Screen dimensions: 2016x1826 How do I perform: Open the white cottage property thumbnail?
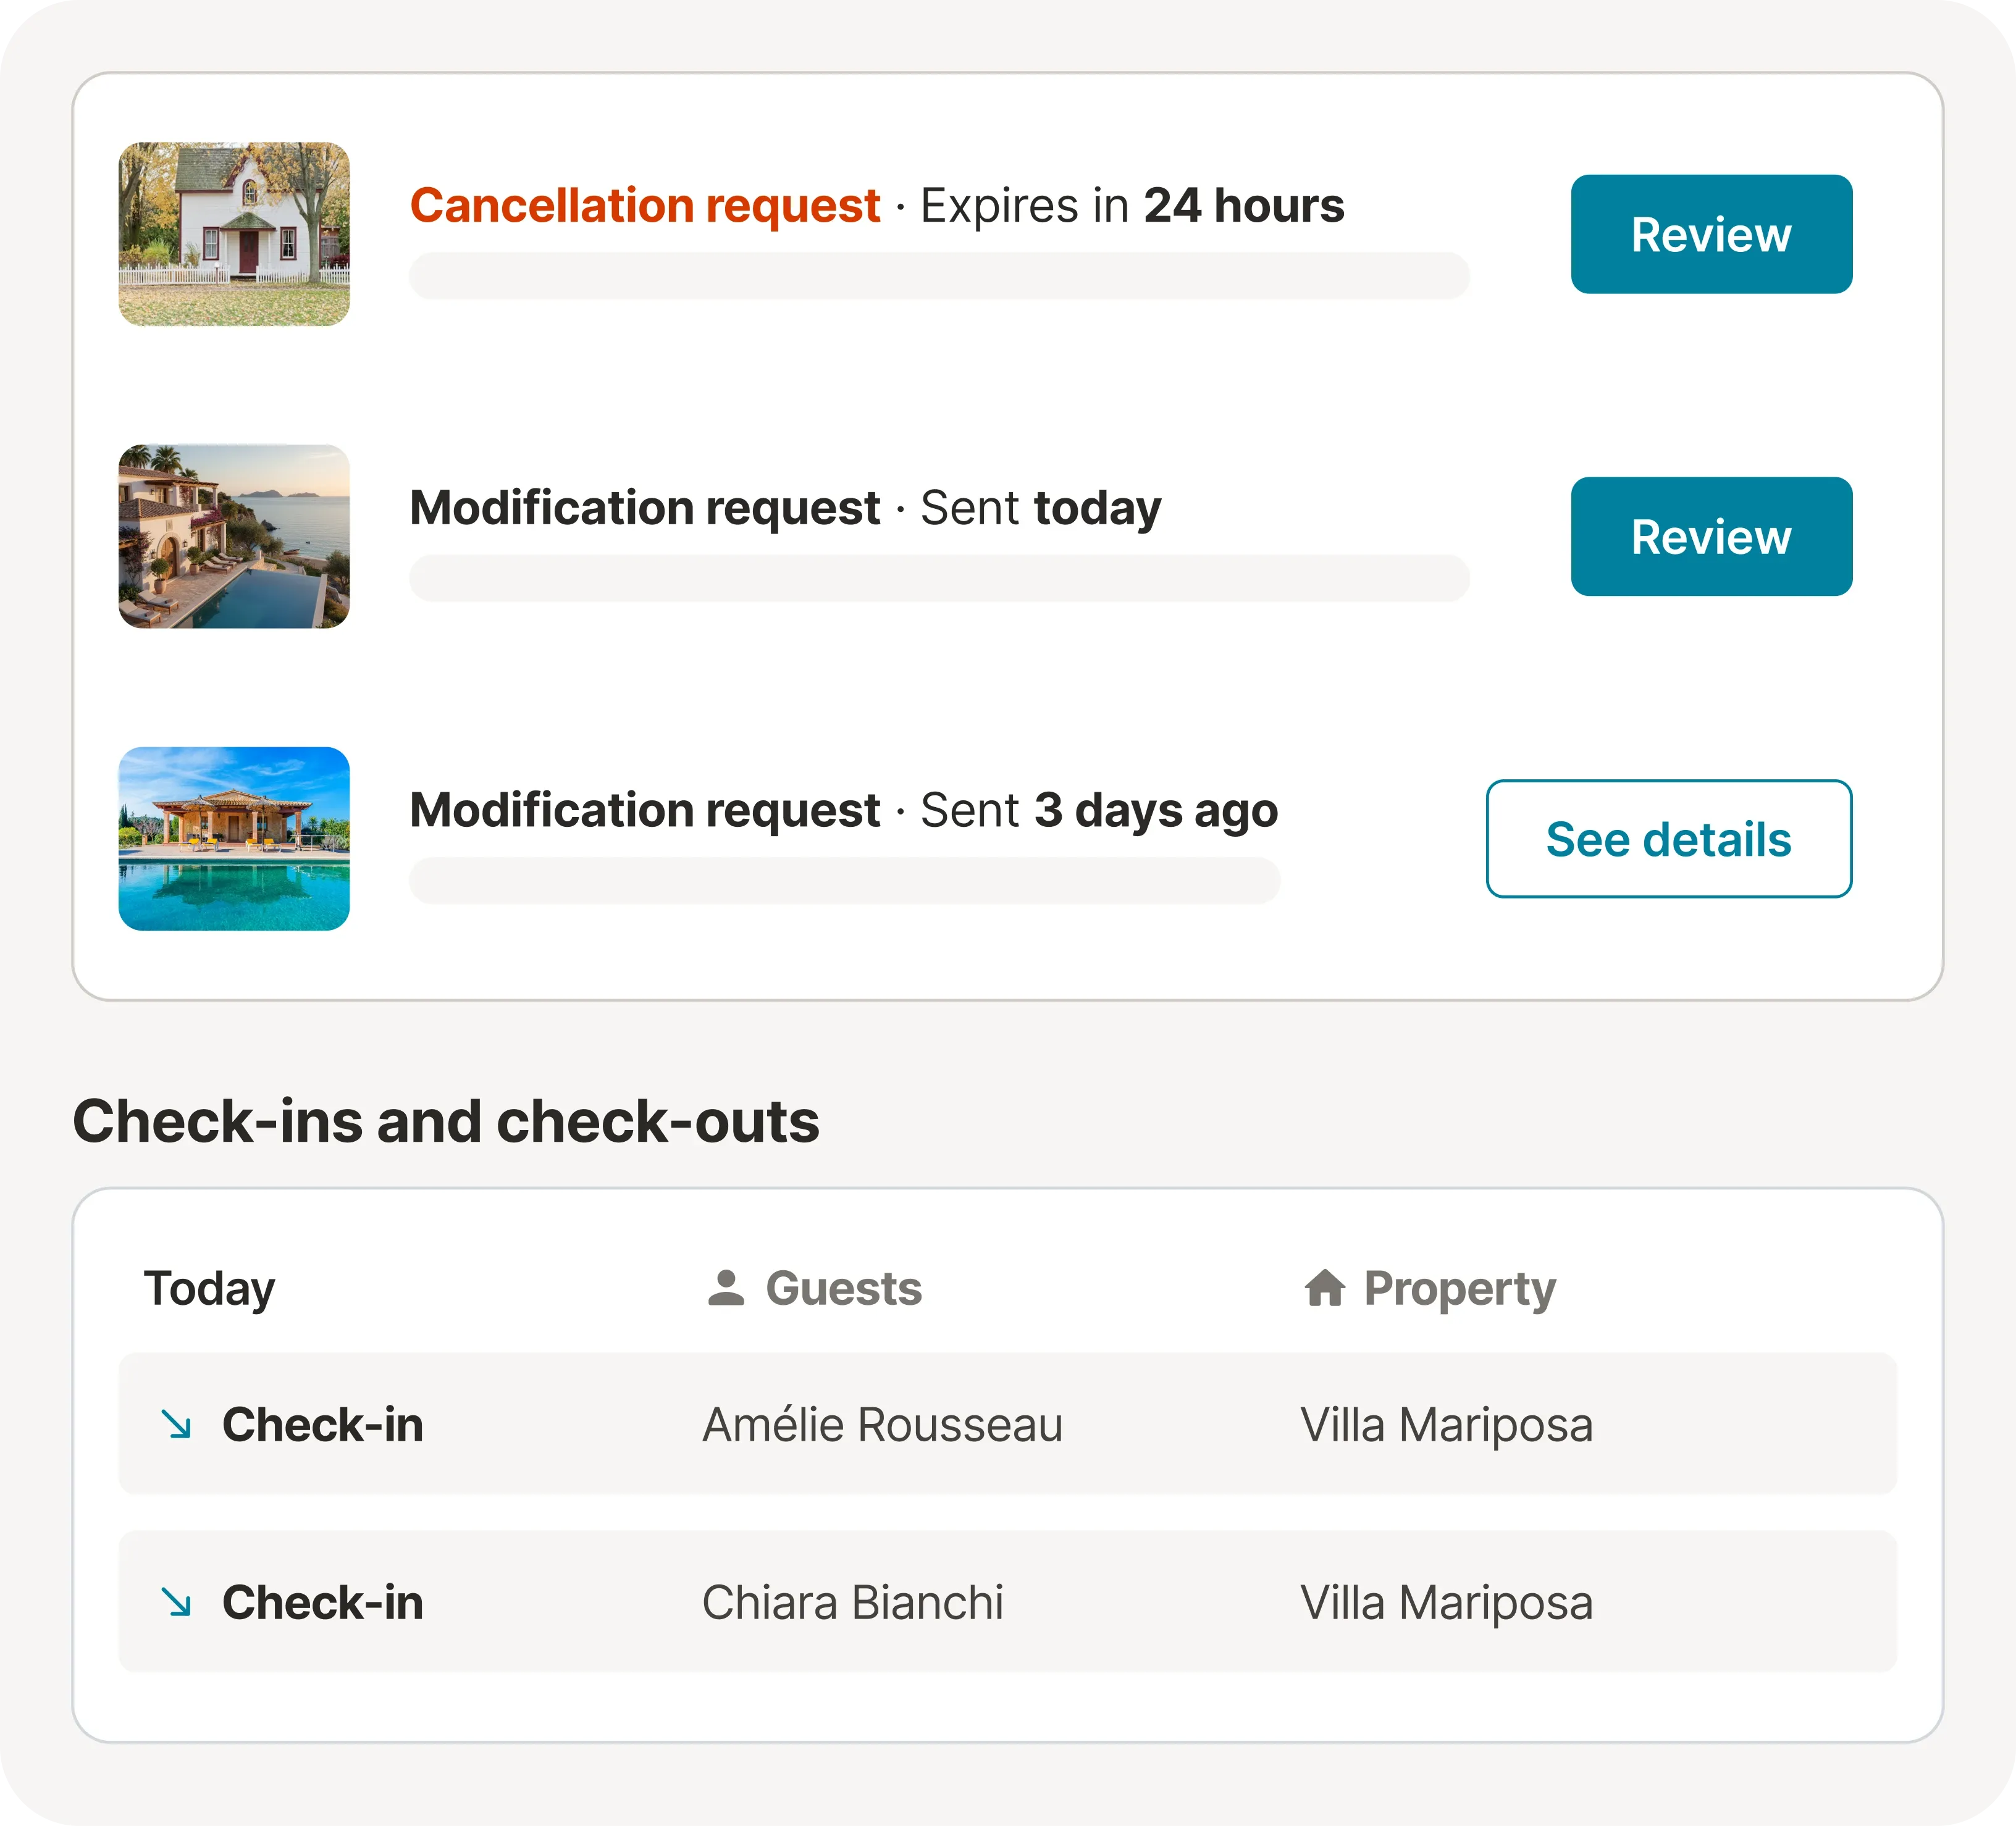pyautogui.click(x=234, y=234)
